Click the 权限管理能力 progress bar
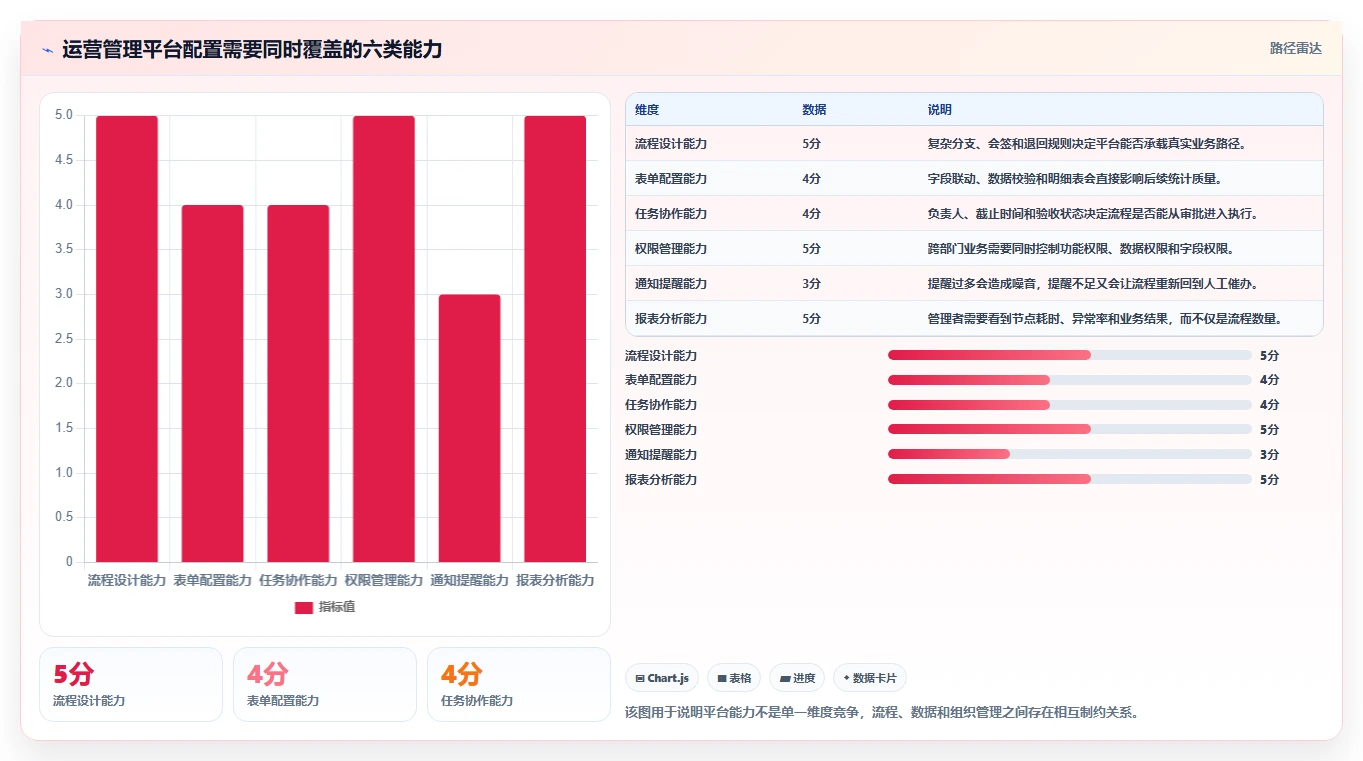This screenshot has width=1363, height=761. pyautogui.click(x=1070, y=429)
